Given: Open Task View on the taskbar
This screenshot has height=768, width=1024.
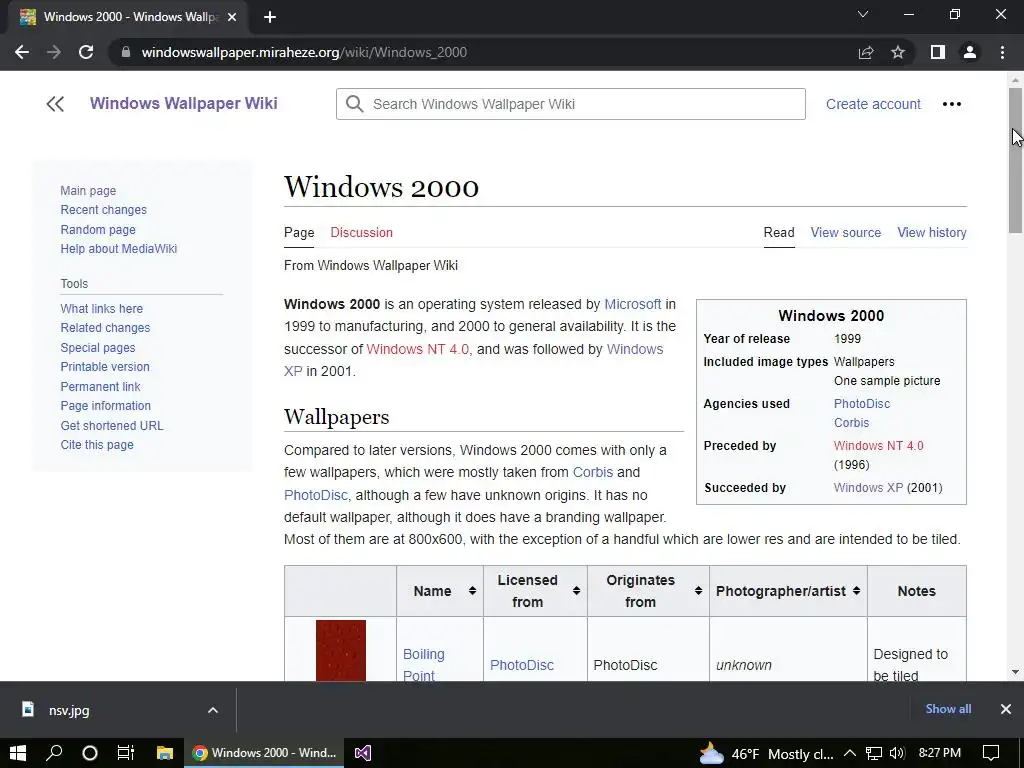Looking at the screenshot, I should (125, 753).
